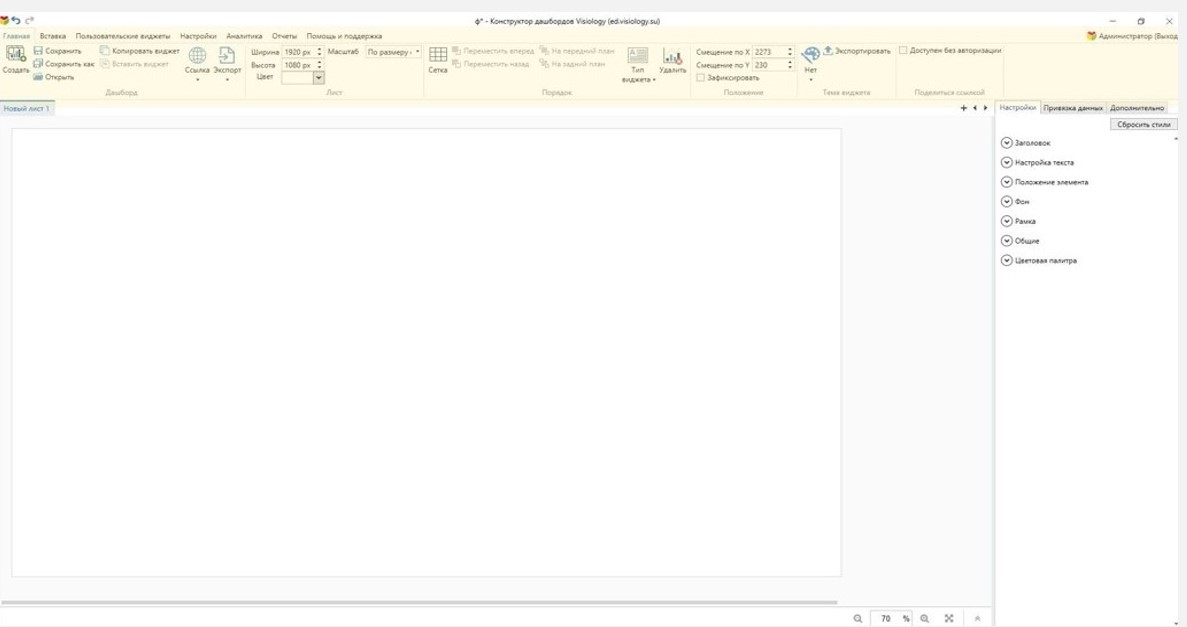Switch to Главная ribbon tab
Image resolution: width=1187 pixels, height=627 pixels.
pyautogui.click(x=16, y=36)
